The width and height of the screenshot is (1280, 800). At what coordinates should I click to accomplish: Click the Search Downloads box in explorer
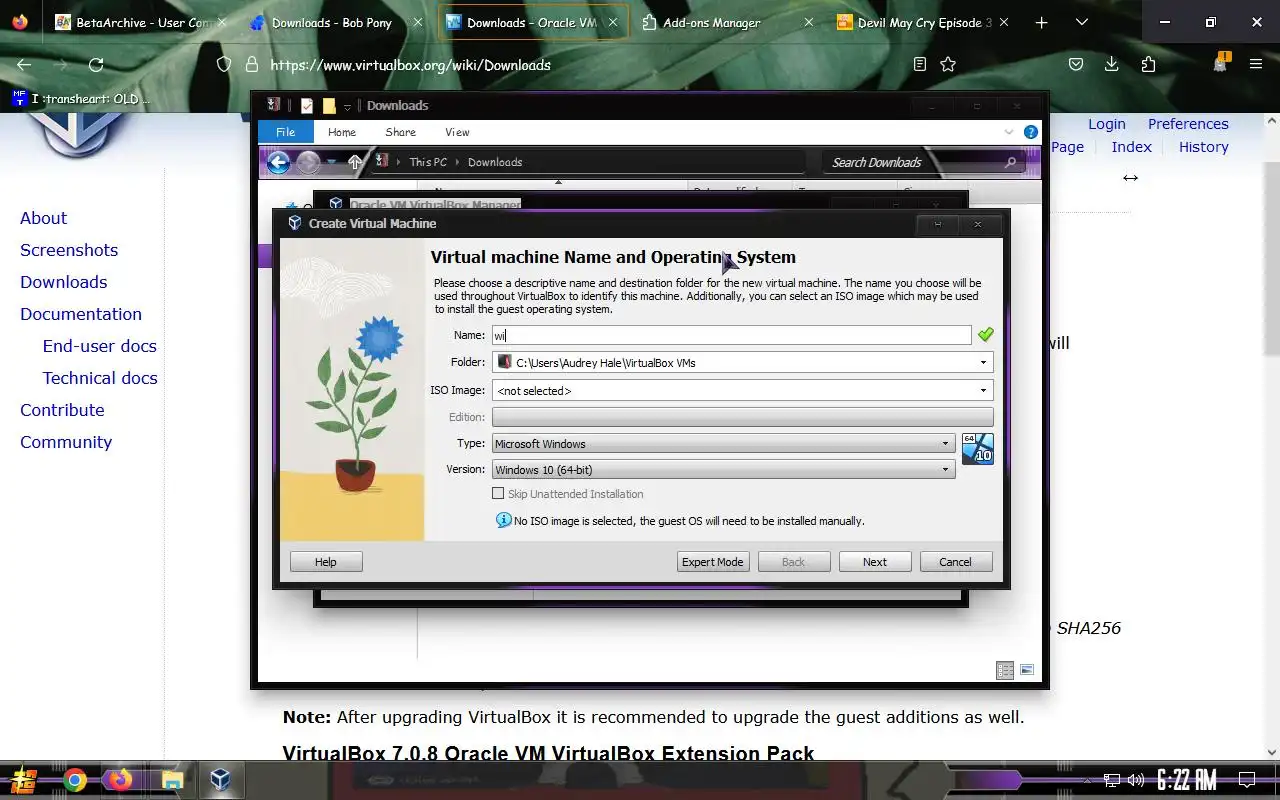(924, 162)
